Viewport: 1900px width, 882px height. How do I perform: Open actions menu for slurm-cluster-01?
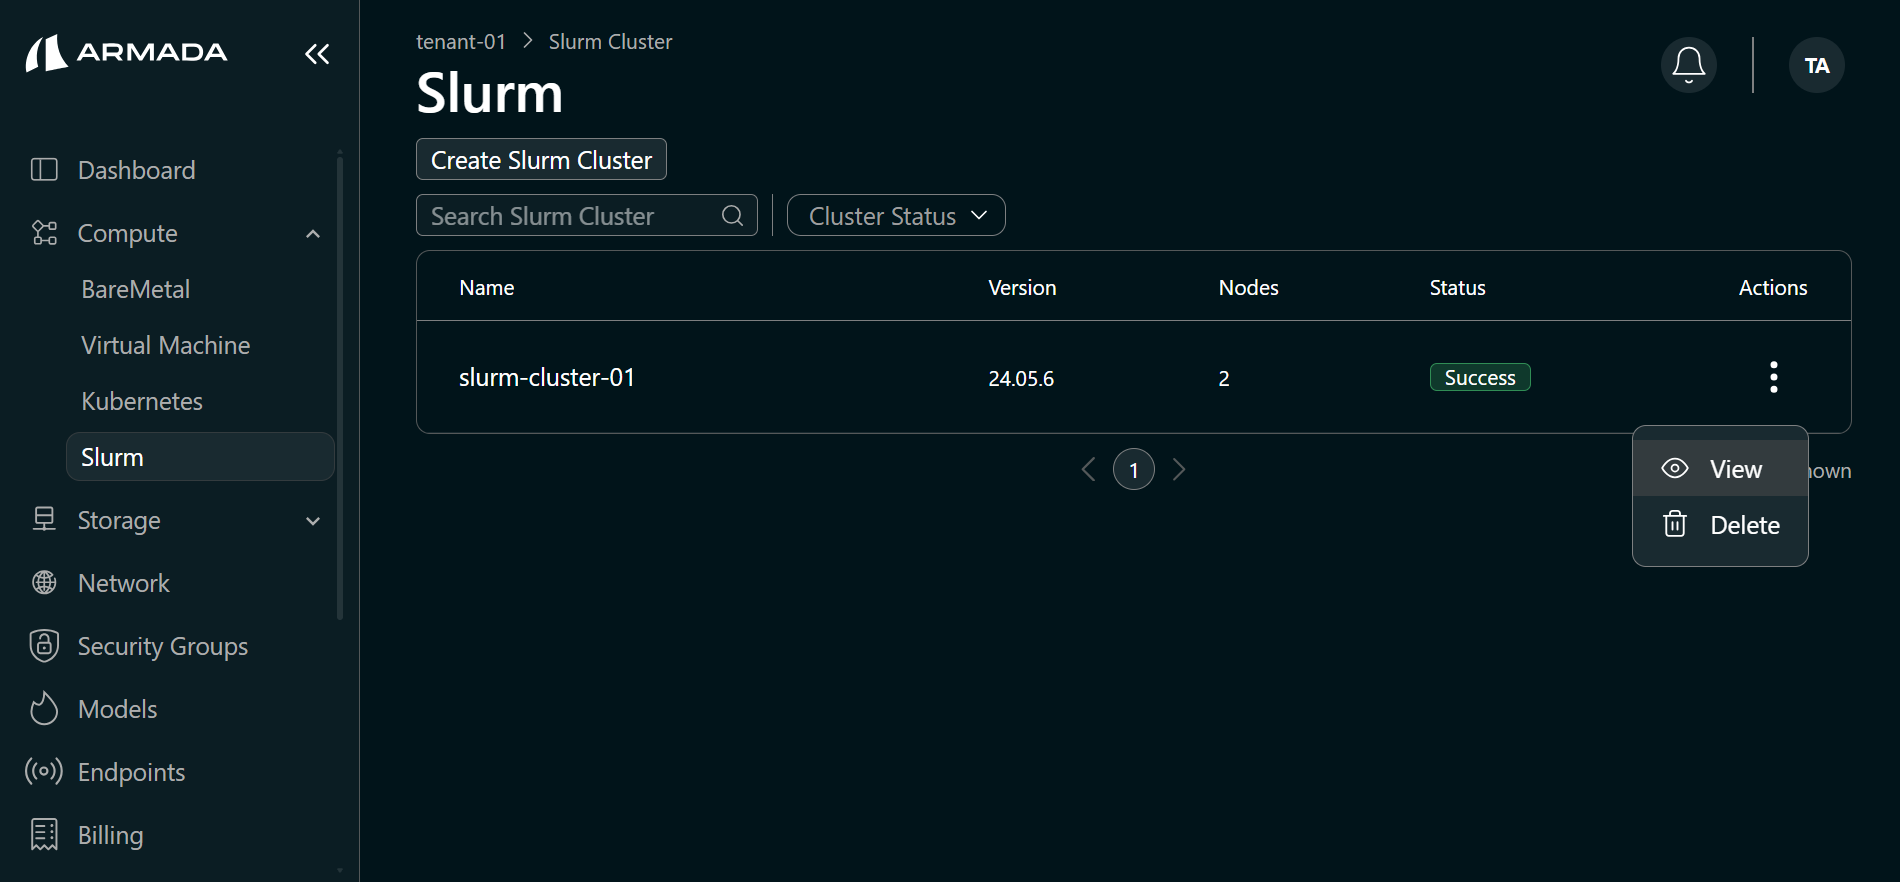[x=1773, y=377]
